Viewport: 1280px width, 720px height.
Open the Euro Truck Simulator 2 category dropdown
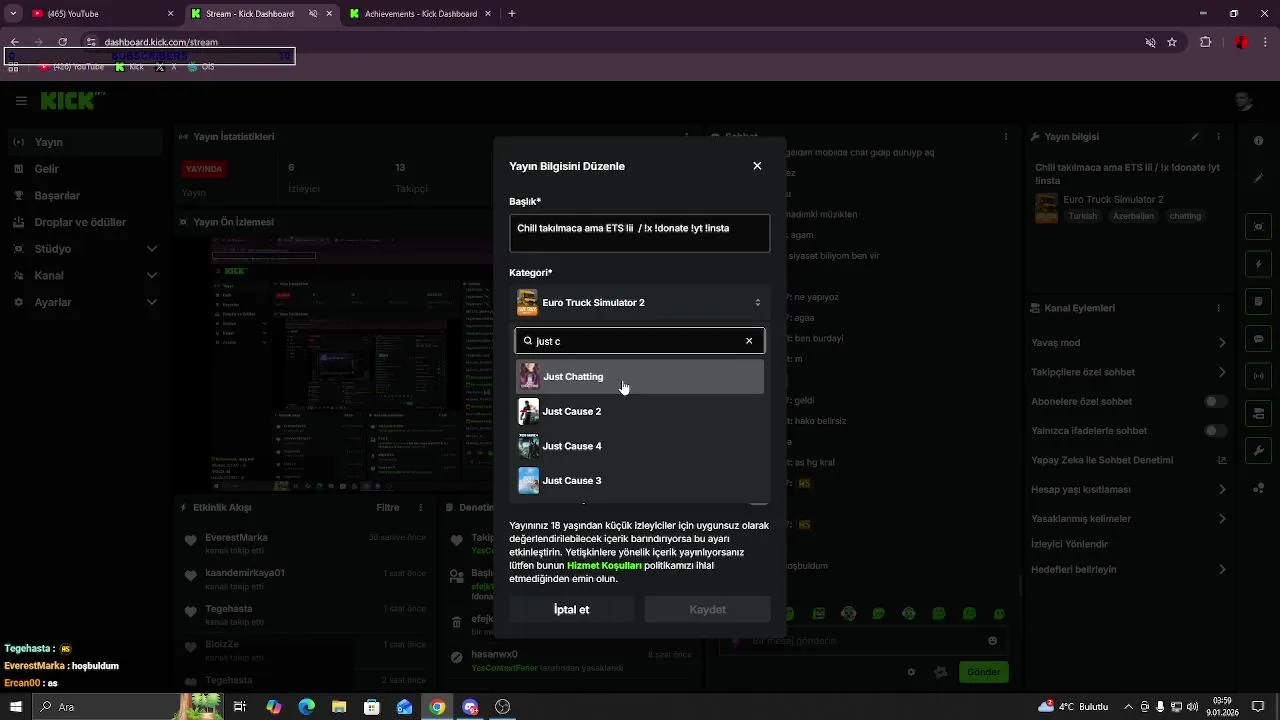point(639,302)
